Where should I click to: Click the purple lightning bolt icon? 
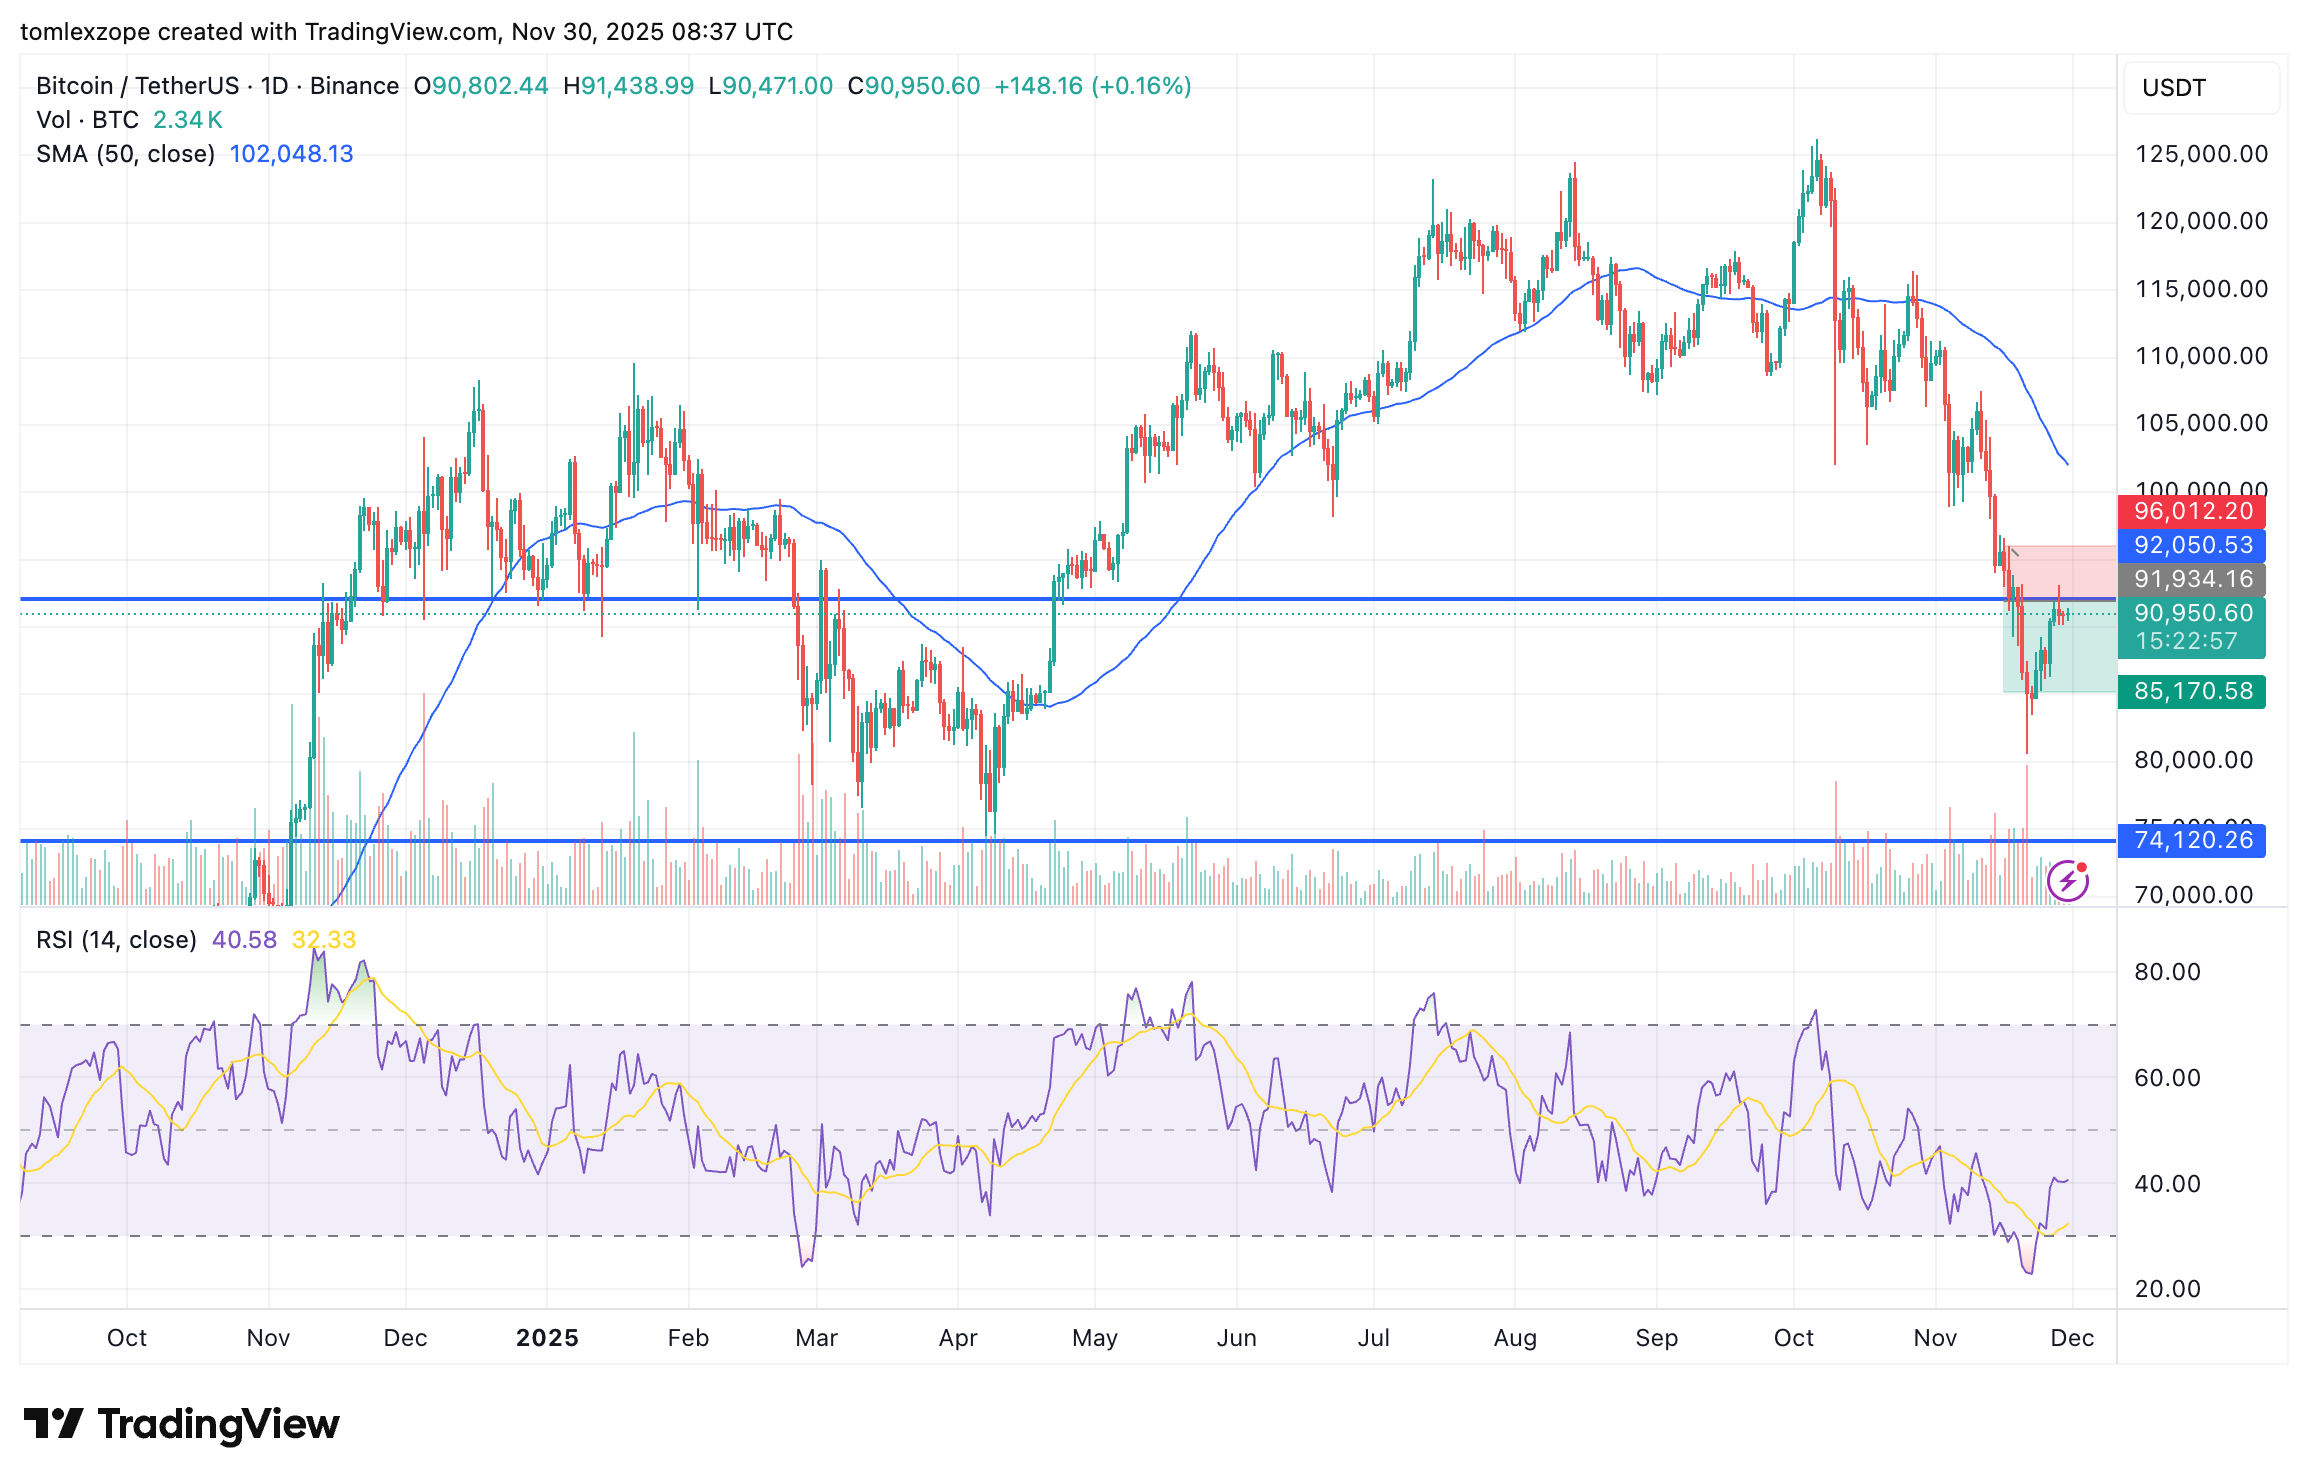[x=2067, y=881]
